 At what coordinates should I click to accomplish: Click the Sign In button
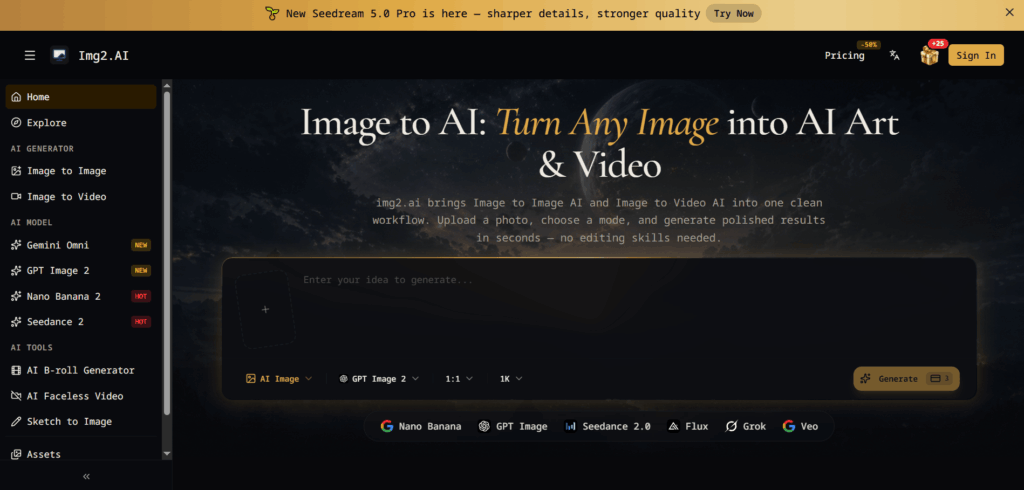click(x=976, y=56)
